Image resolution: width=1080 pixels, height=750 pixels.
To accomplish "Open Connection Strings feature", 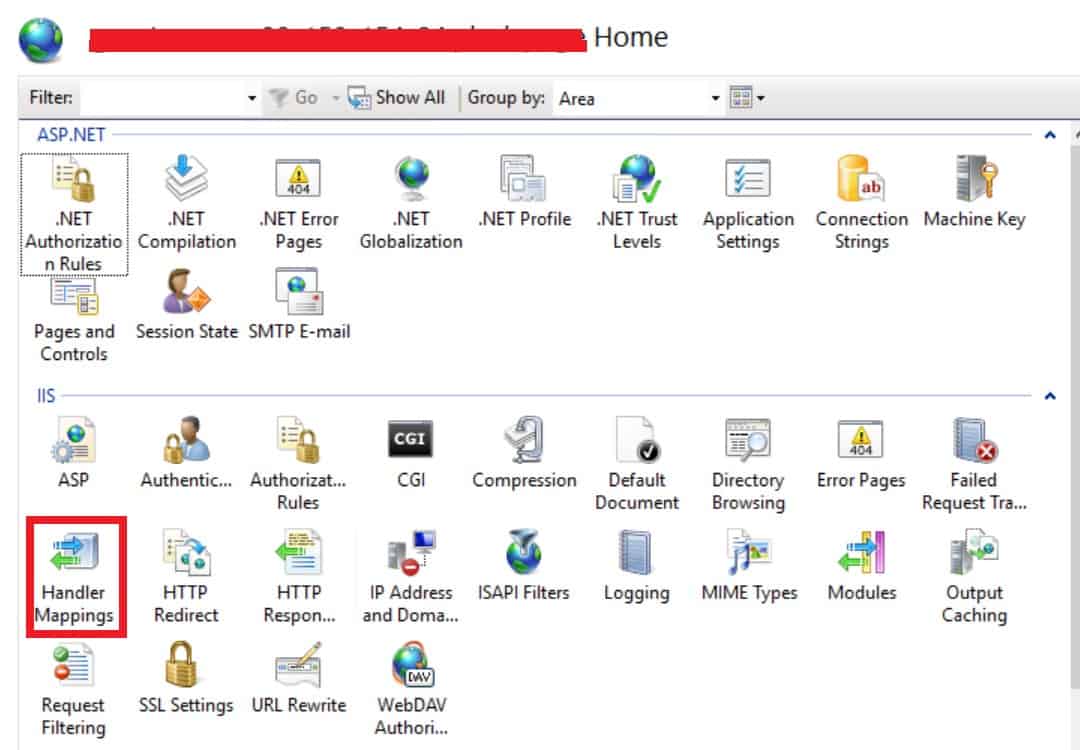I will (x=862, y=203).
